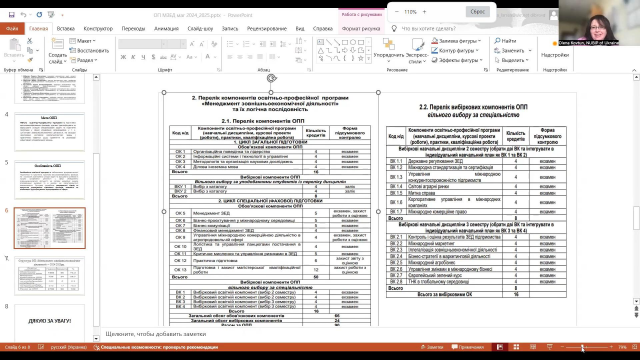Toggle Italic formatting button

pos(133,57)
